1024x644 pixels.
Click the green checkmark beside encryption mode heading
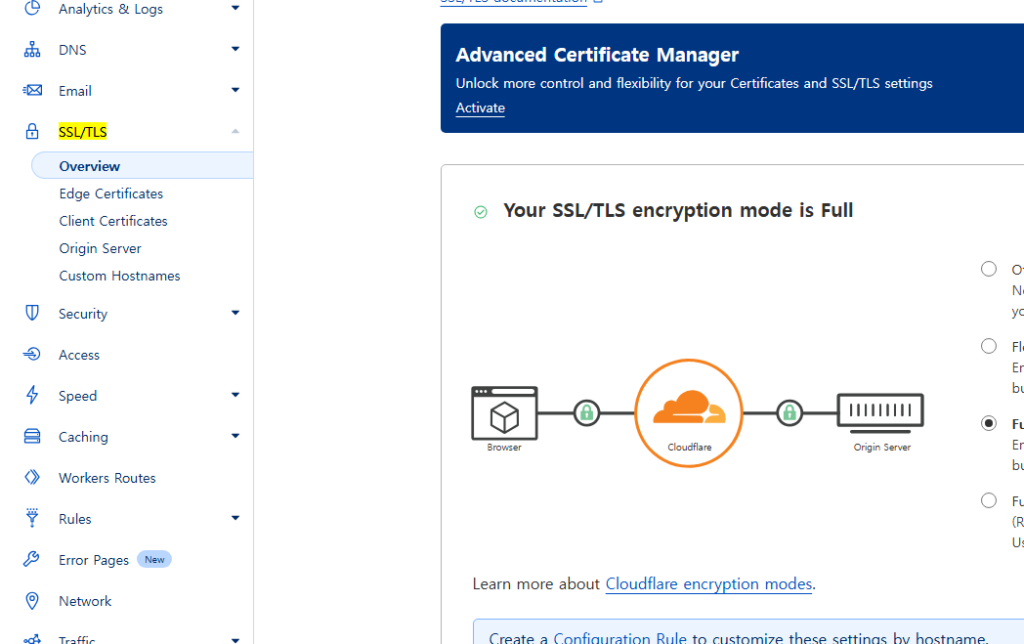tap(481, 212)
